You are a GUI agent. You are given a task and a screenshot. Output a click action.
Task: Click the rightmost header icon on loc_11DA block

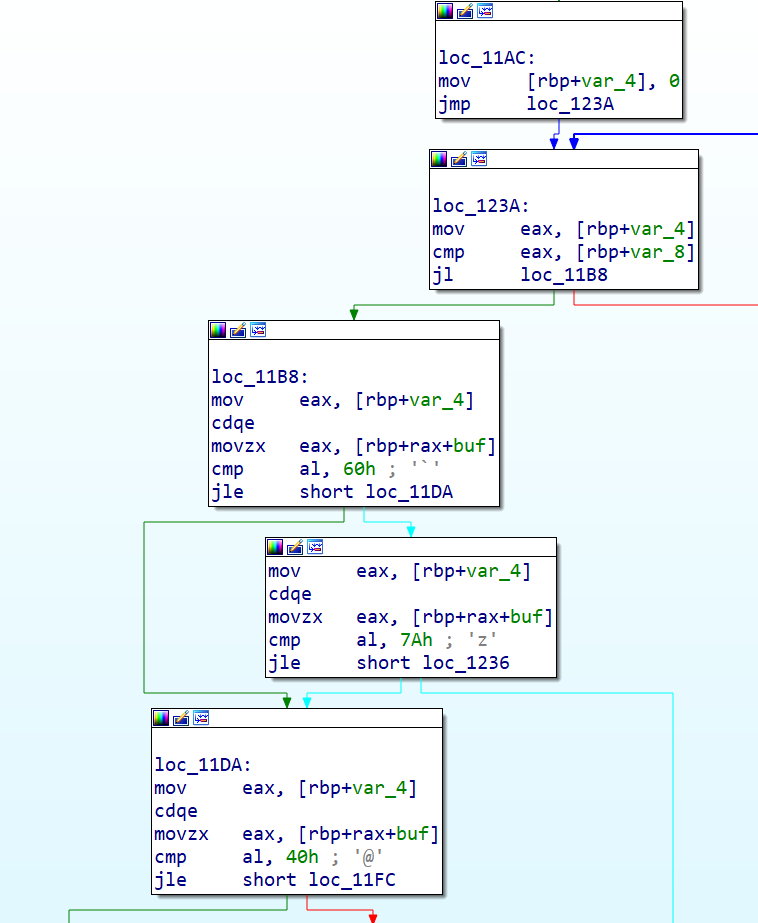click(201, 718)
